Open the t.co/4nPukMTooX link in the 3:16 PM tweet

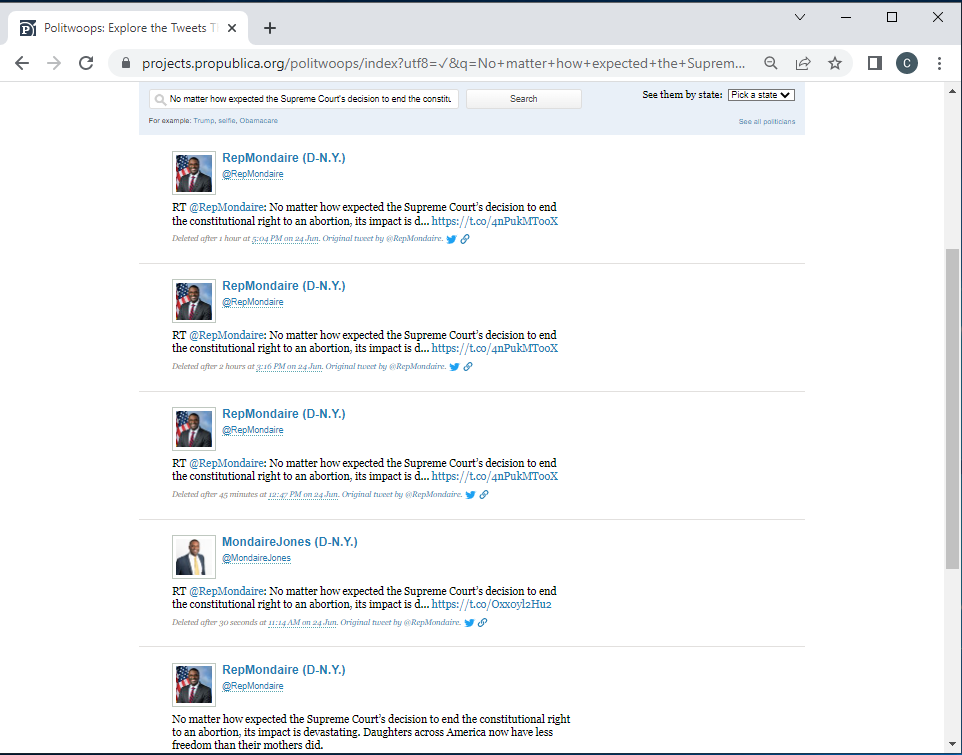point(494,348)
